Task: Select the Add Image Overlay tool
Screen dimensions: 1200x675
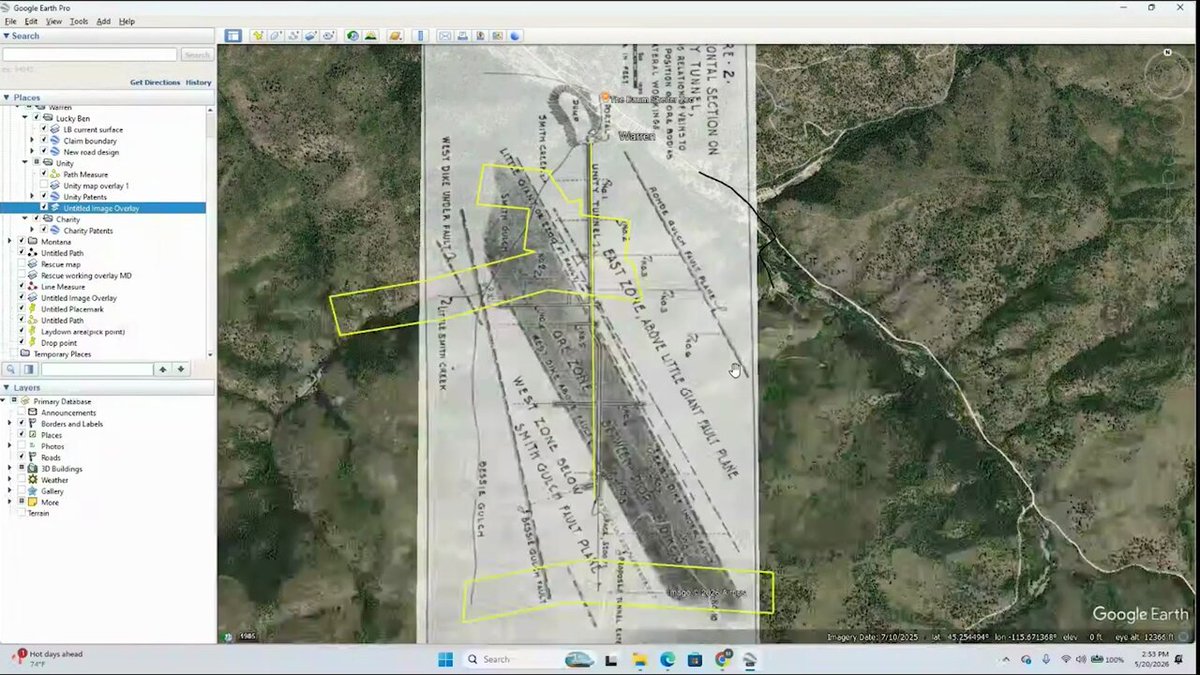Action: 311,36
